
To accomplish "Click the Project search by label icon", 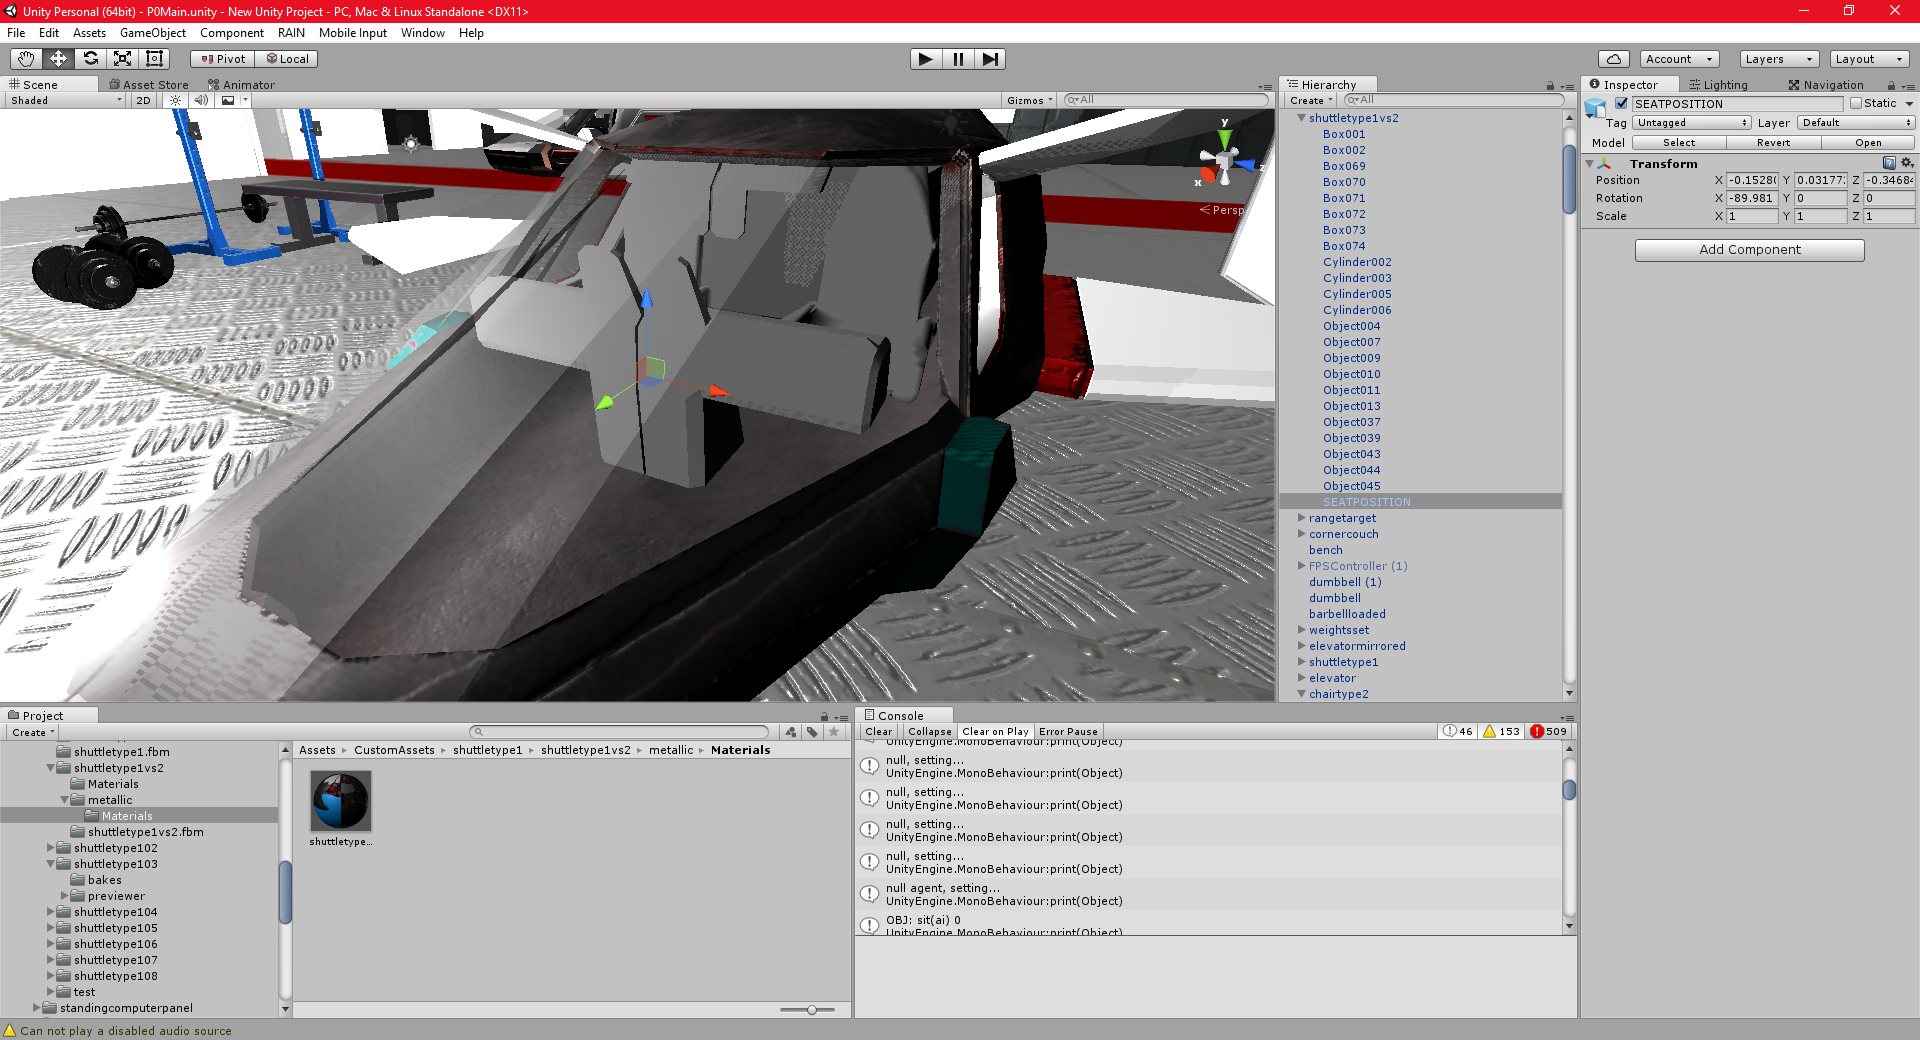I will [812, 732].
